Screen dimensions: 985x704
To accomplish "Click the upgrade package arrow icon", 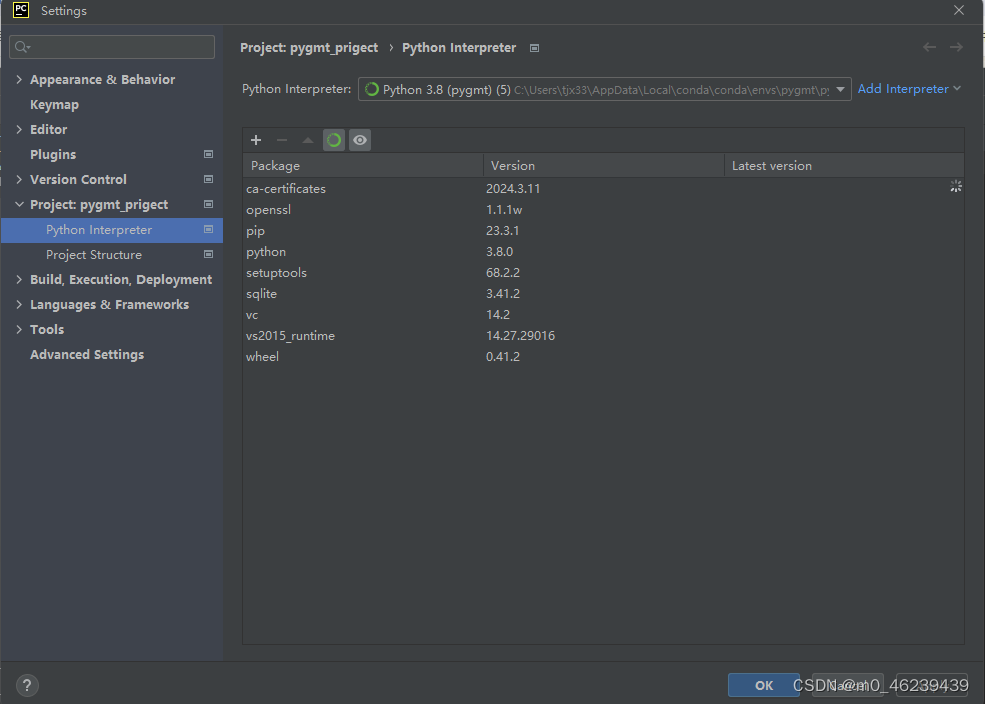I will tap(308, 140).
